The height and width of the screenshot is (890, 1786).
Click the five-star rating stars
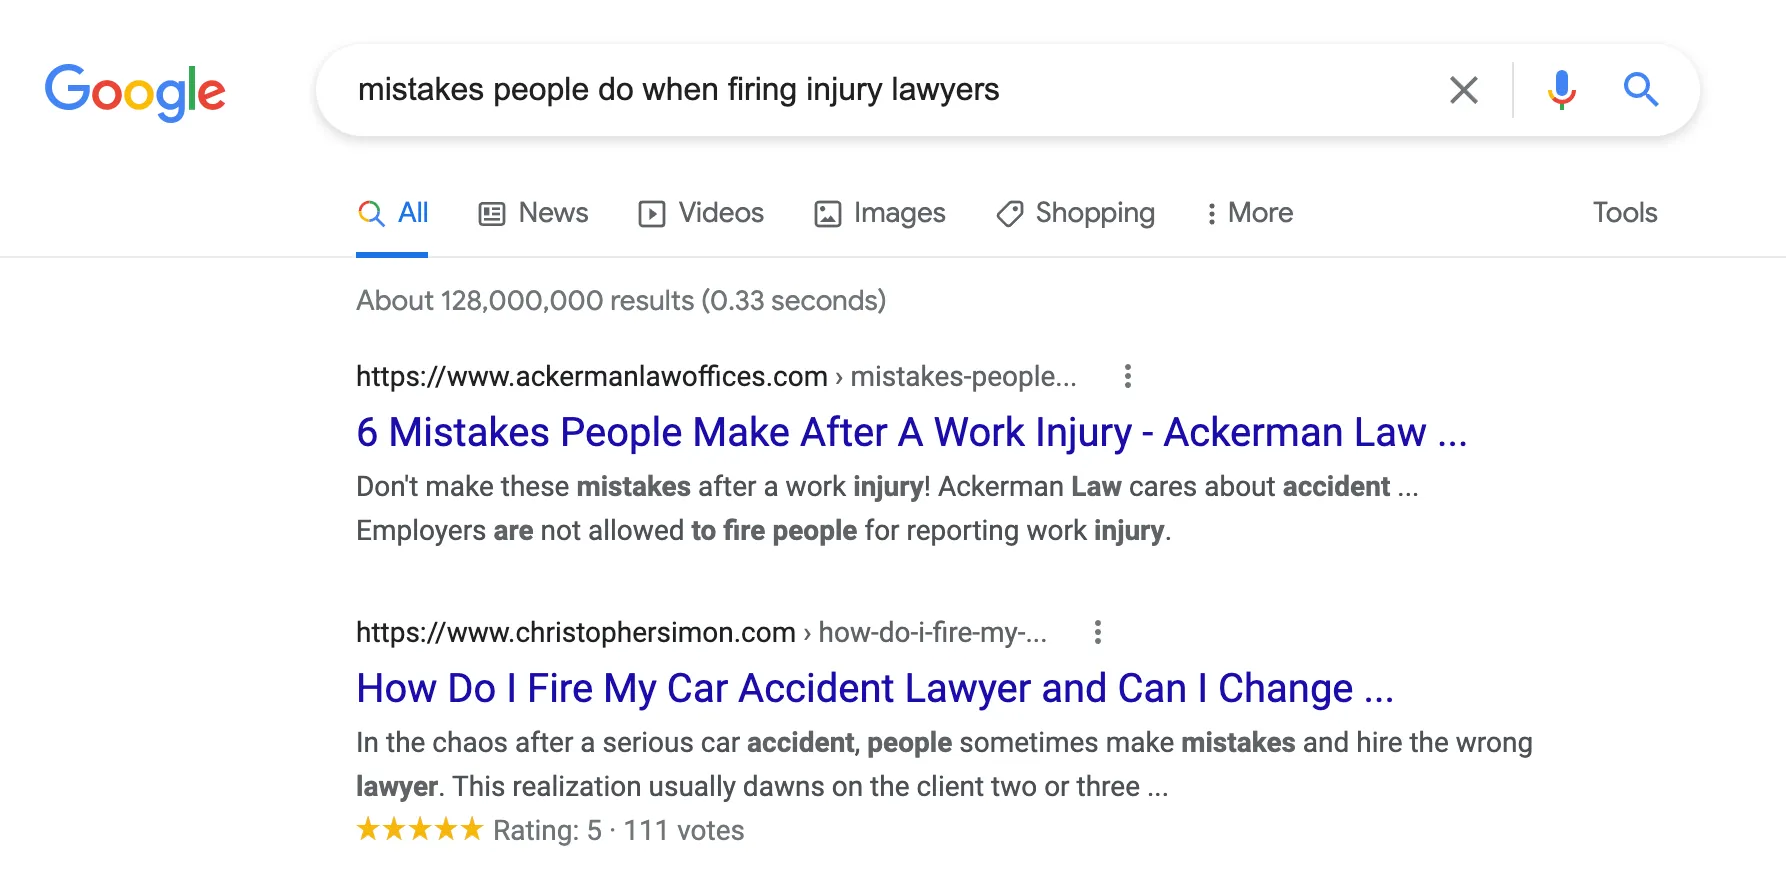click(420, 830)
